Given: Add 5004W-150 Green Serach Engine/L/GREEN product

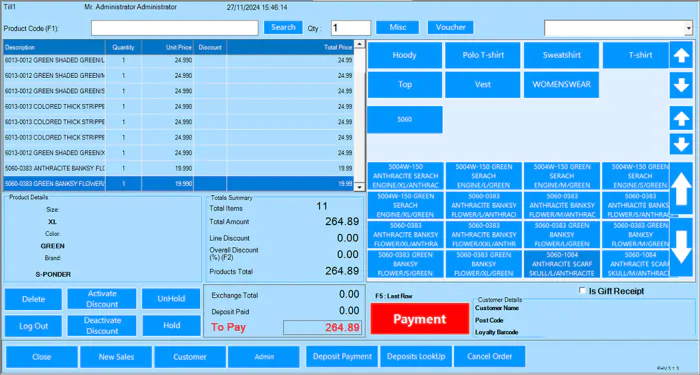Looking at the screenshot, I should pos(483,176).
